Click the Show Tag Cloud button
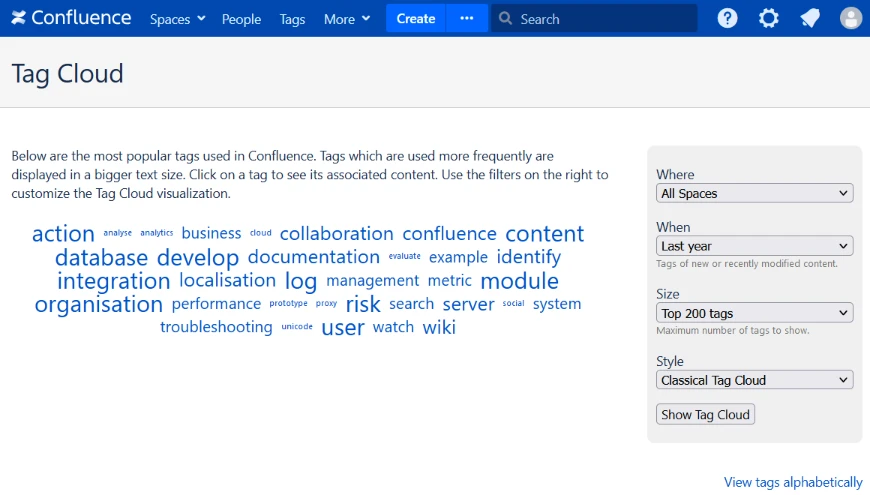 [x=705, y=415]
